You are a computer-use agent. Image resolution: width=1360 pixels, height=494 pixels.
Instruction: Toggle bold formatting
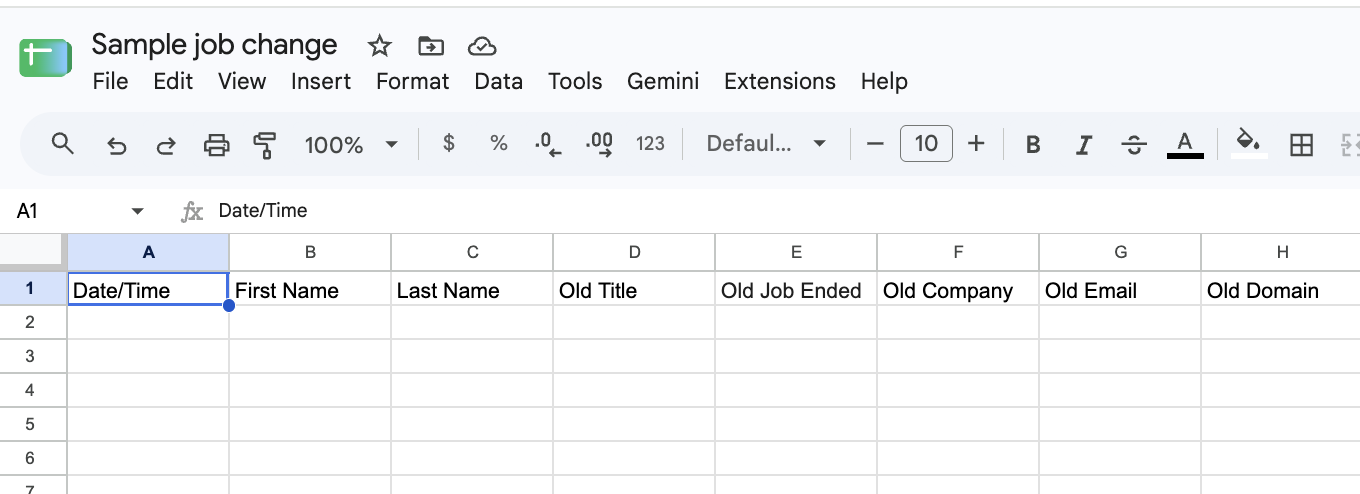click(x=1034, y=145)
